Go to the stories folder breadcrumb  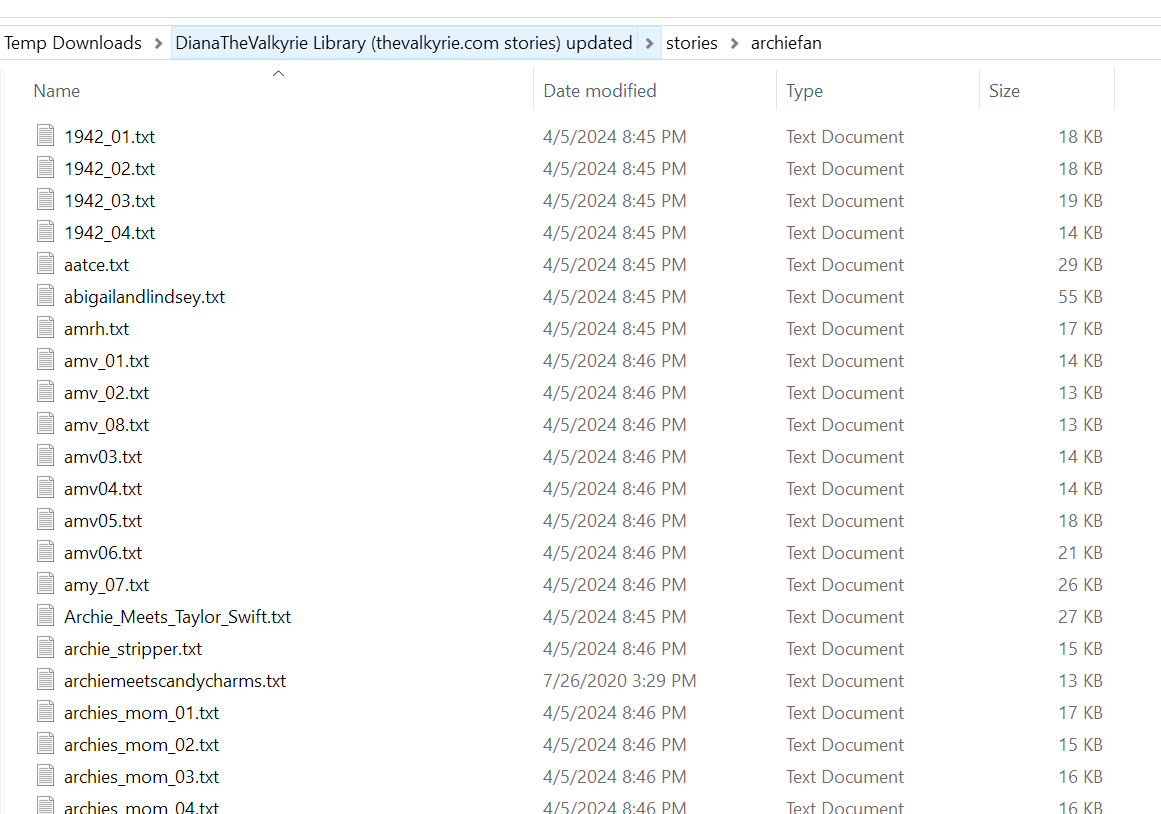[692, 43]
